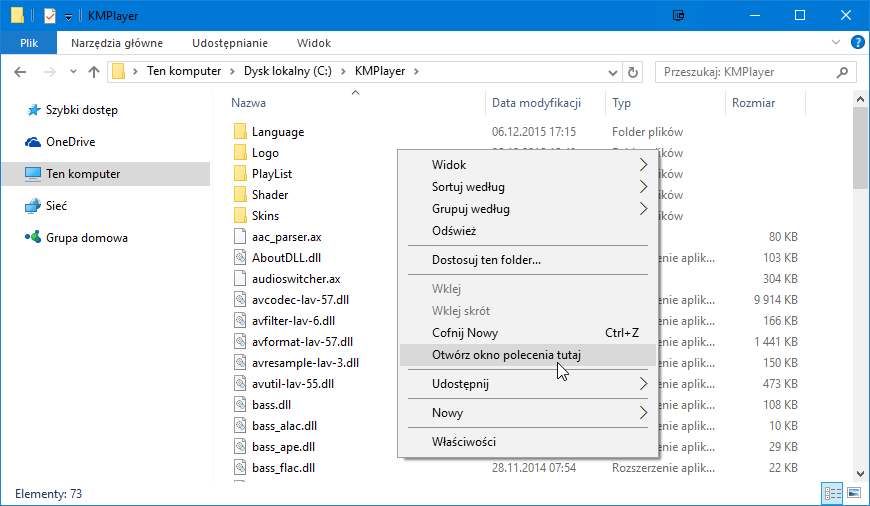
Task: Open address bar history dropdown
Action: coord(613,72)
